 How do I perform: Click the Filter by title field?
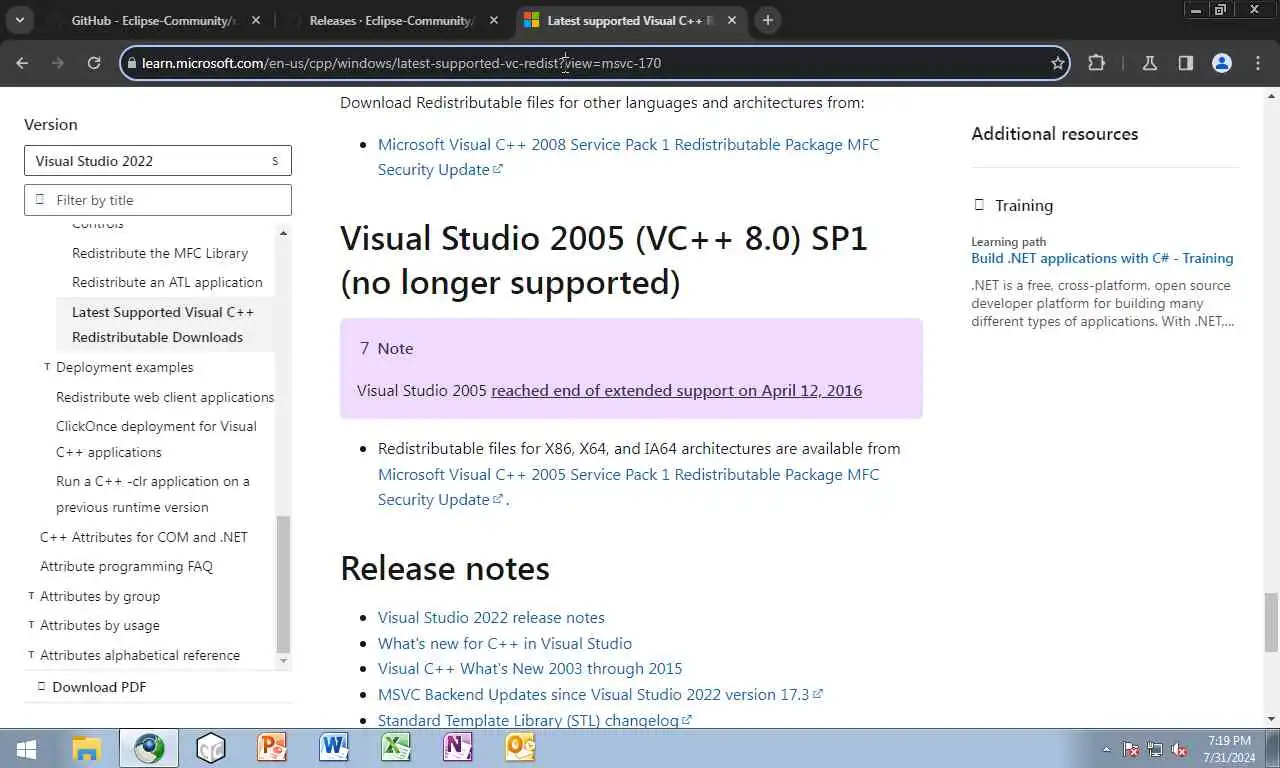click(x=158, y=200)
